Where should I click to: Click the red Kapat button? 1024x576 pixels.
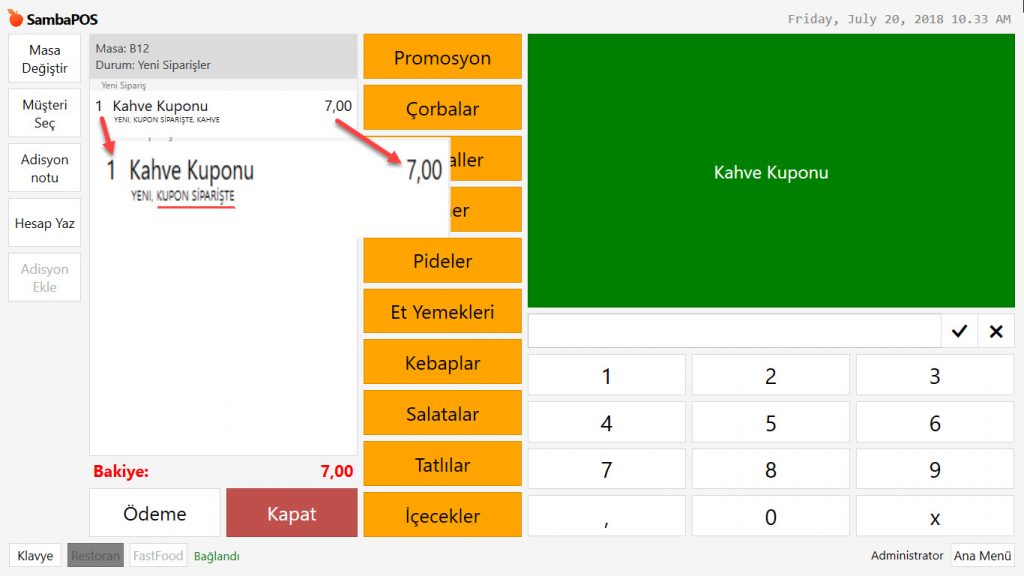[291, 514]
